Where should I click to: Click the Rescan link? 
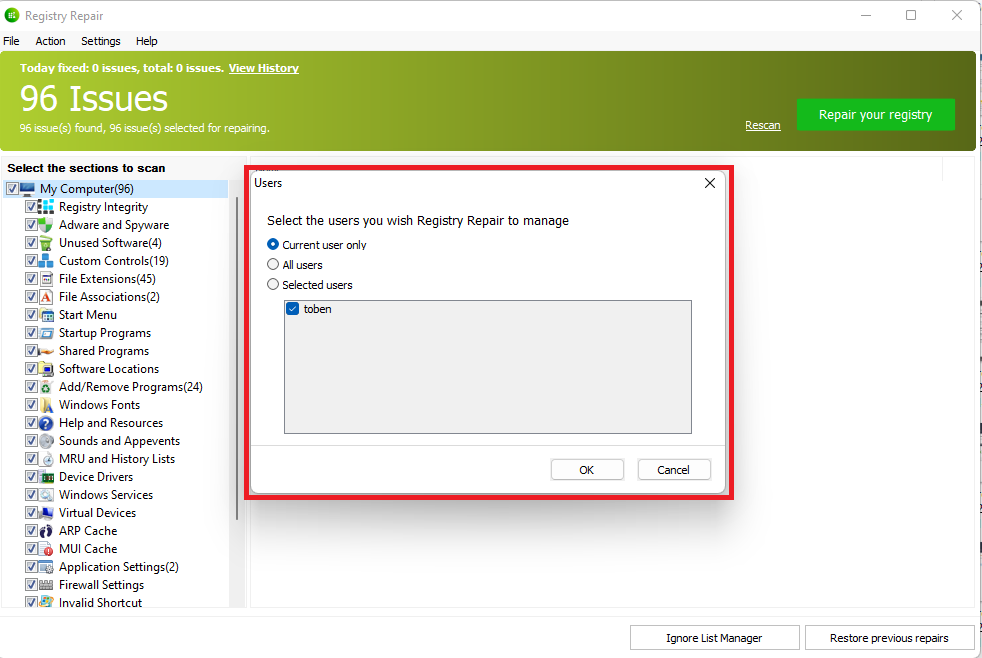tap(762, 125)
